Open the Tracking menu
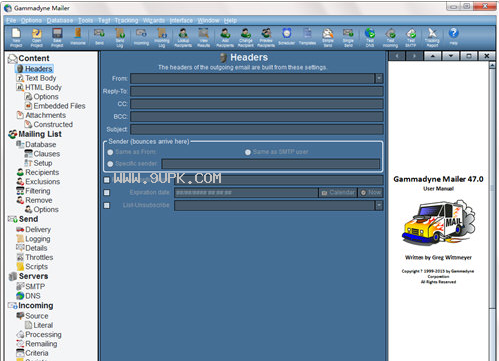This screenshot has height=361, width=499. [126, 21]
